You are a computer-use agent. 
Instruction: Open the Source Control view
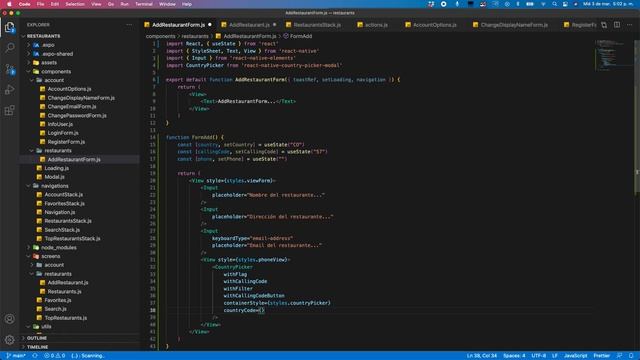pos(9,69)
